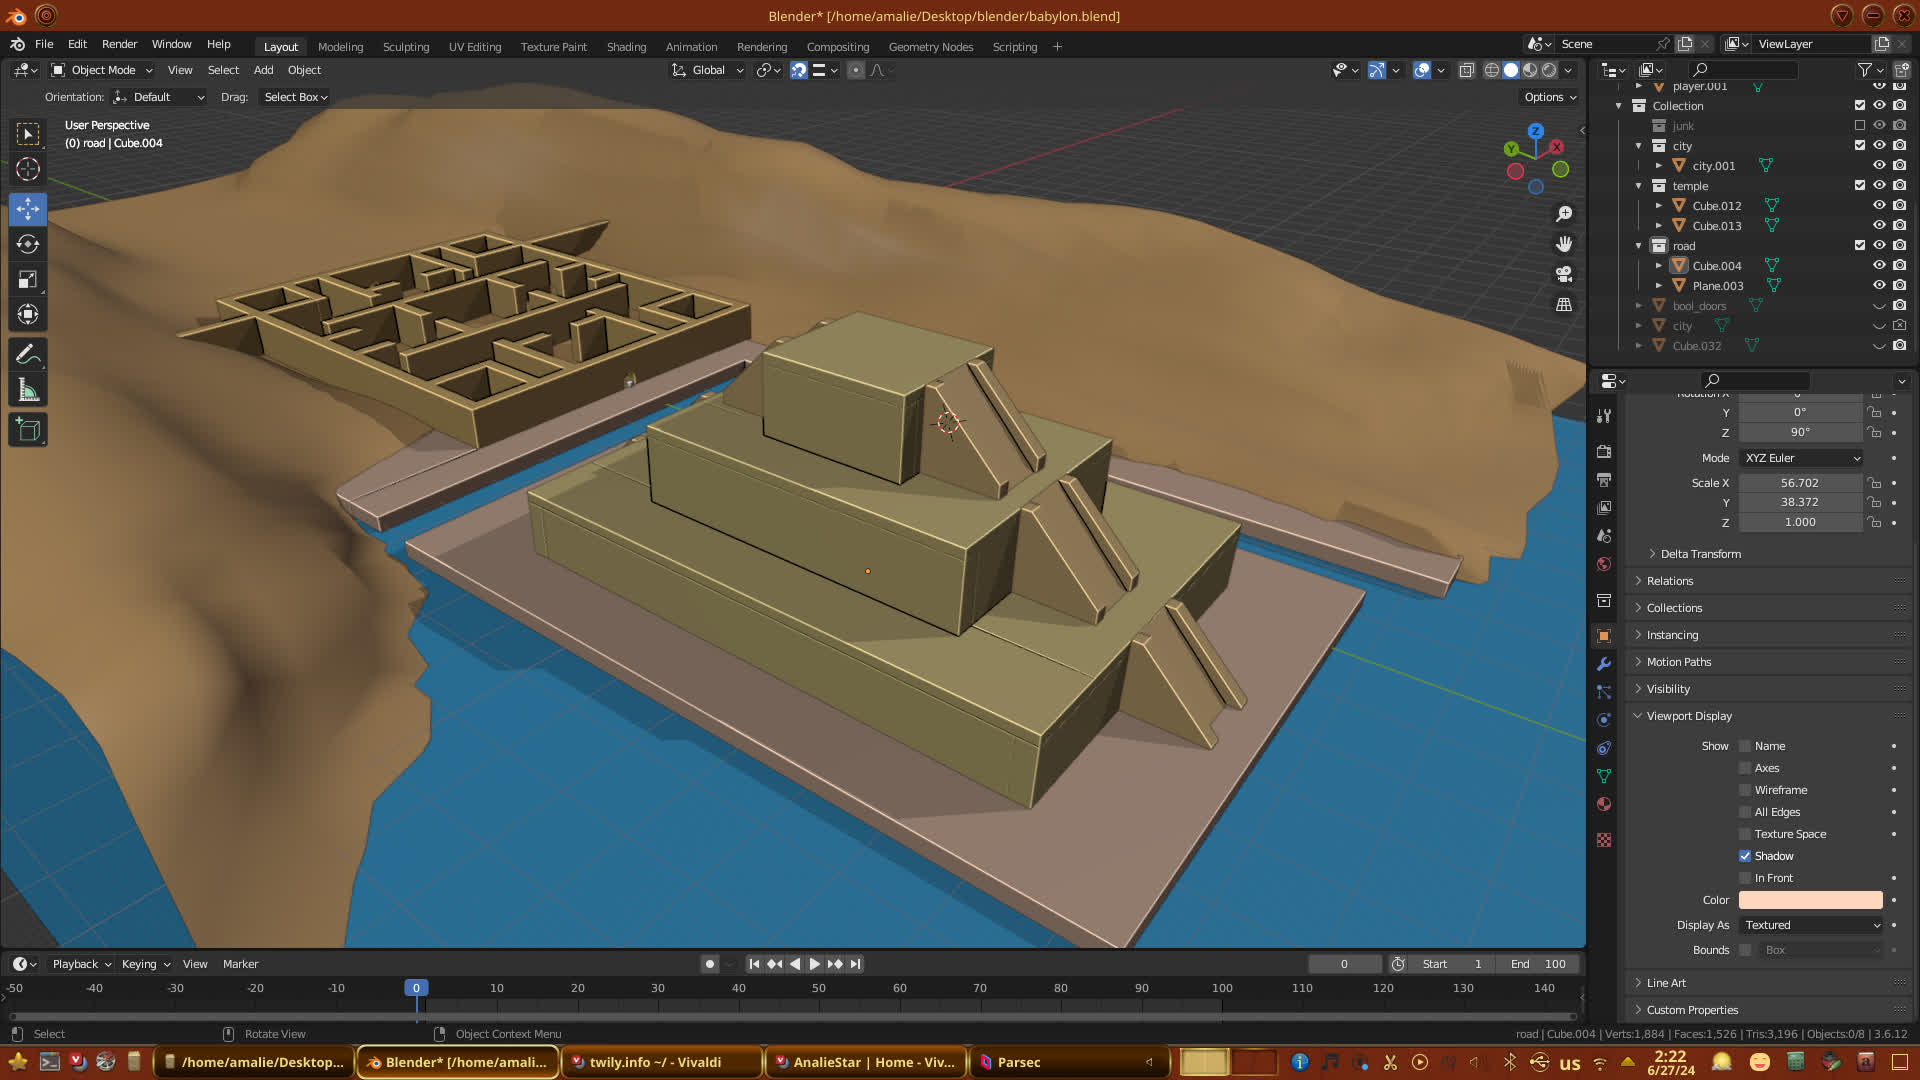This screenshot has width=1920, height=1080.
Task: Expand the Relations panel
Action: pyautogui.click(x=1670, y=581)
